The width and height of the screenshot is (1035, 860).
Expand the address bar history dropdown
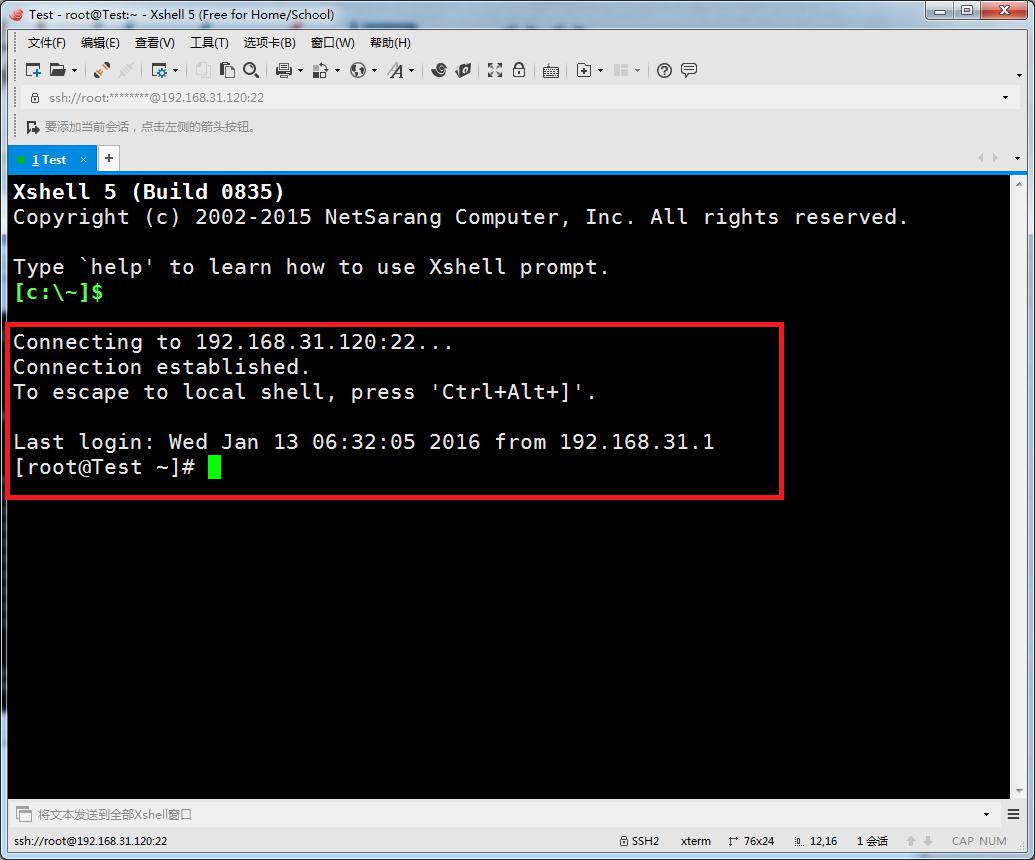click(x=1005, y=98)
